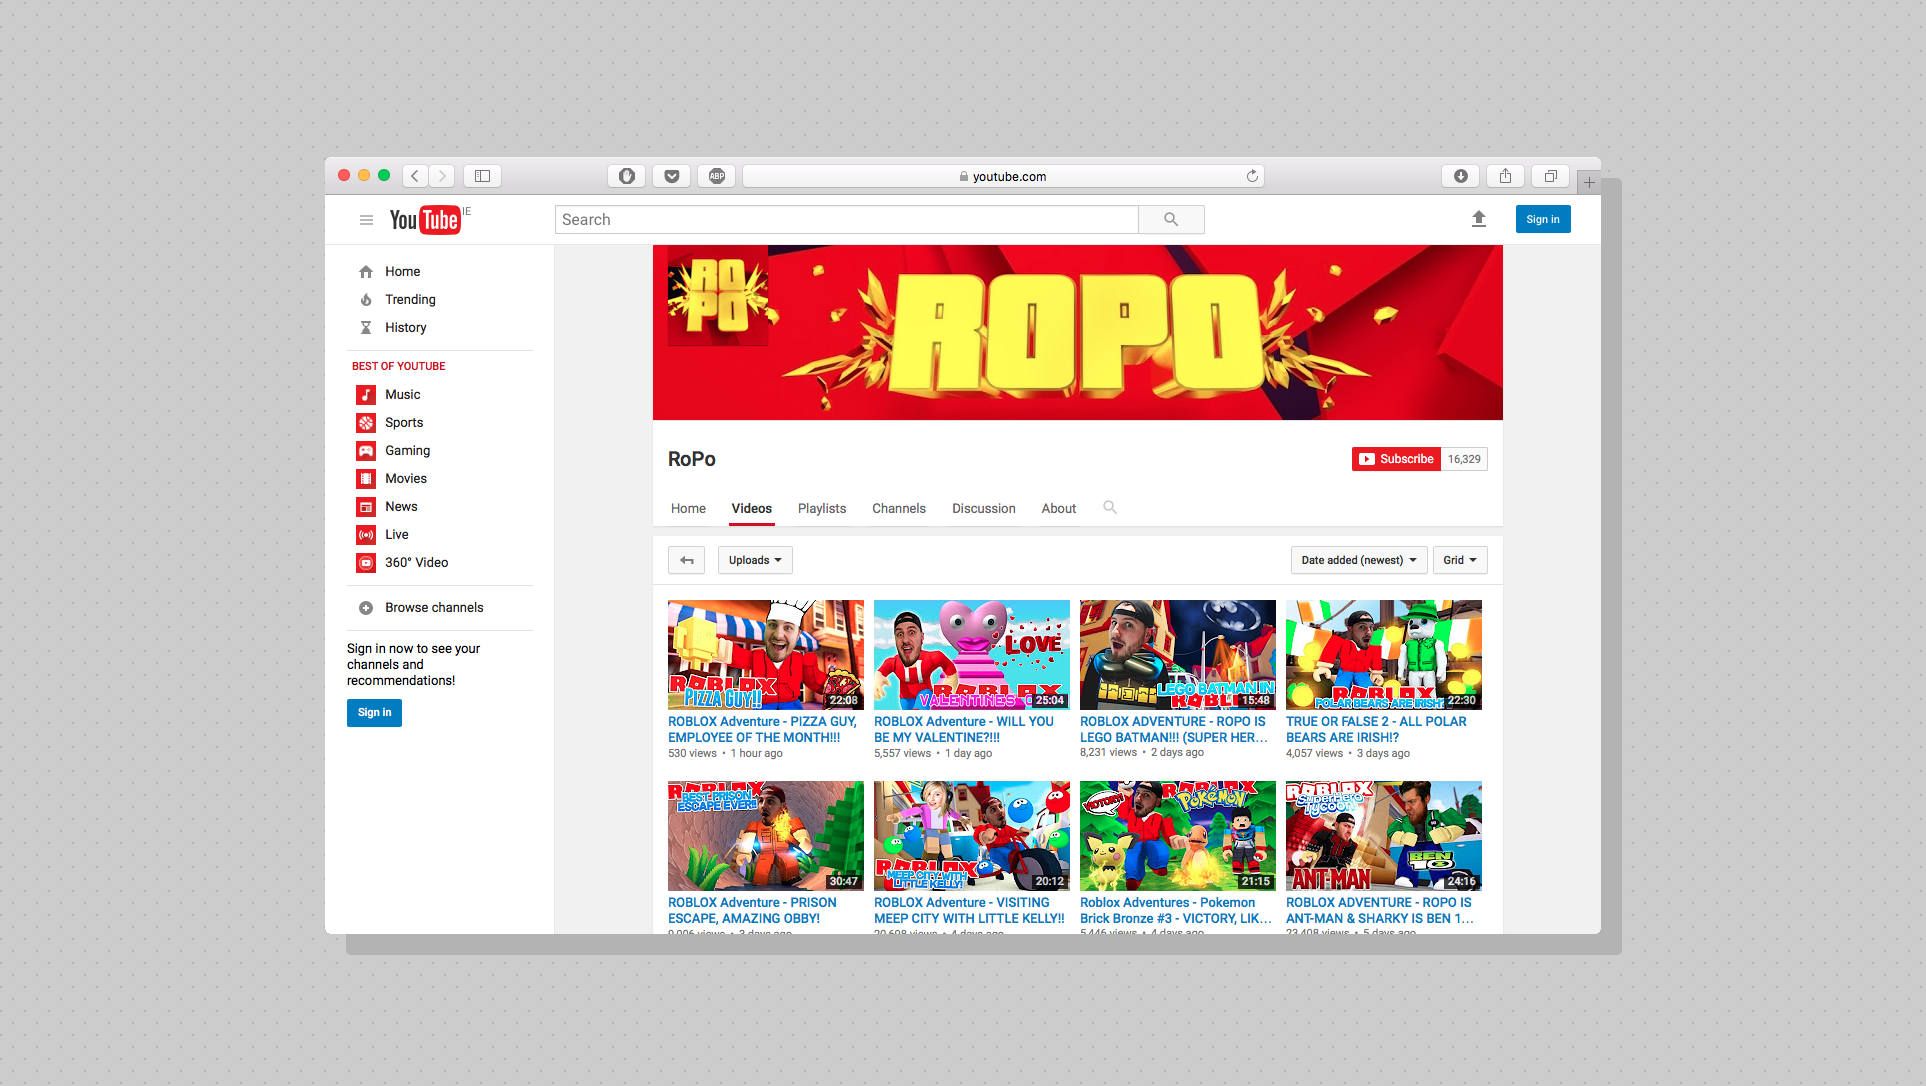Click the search magnifier button

click(1171, 220)
